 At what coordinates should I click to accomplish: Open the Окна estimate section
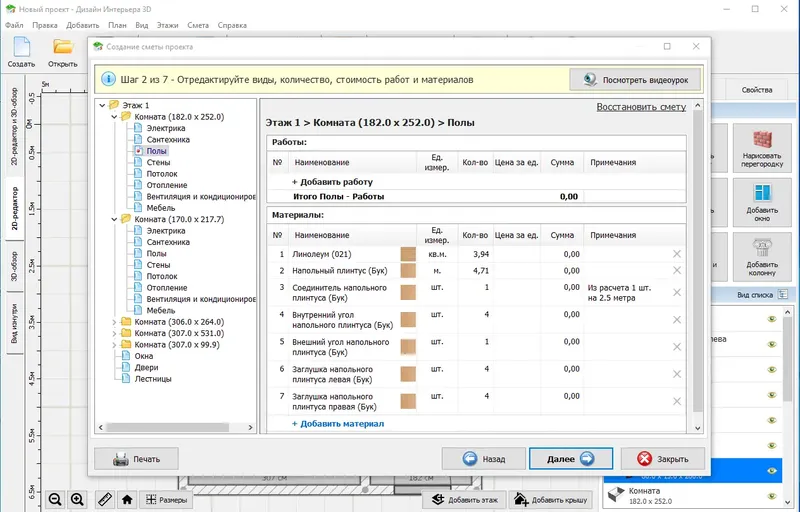pyautogui.click(x=143, y=356)
